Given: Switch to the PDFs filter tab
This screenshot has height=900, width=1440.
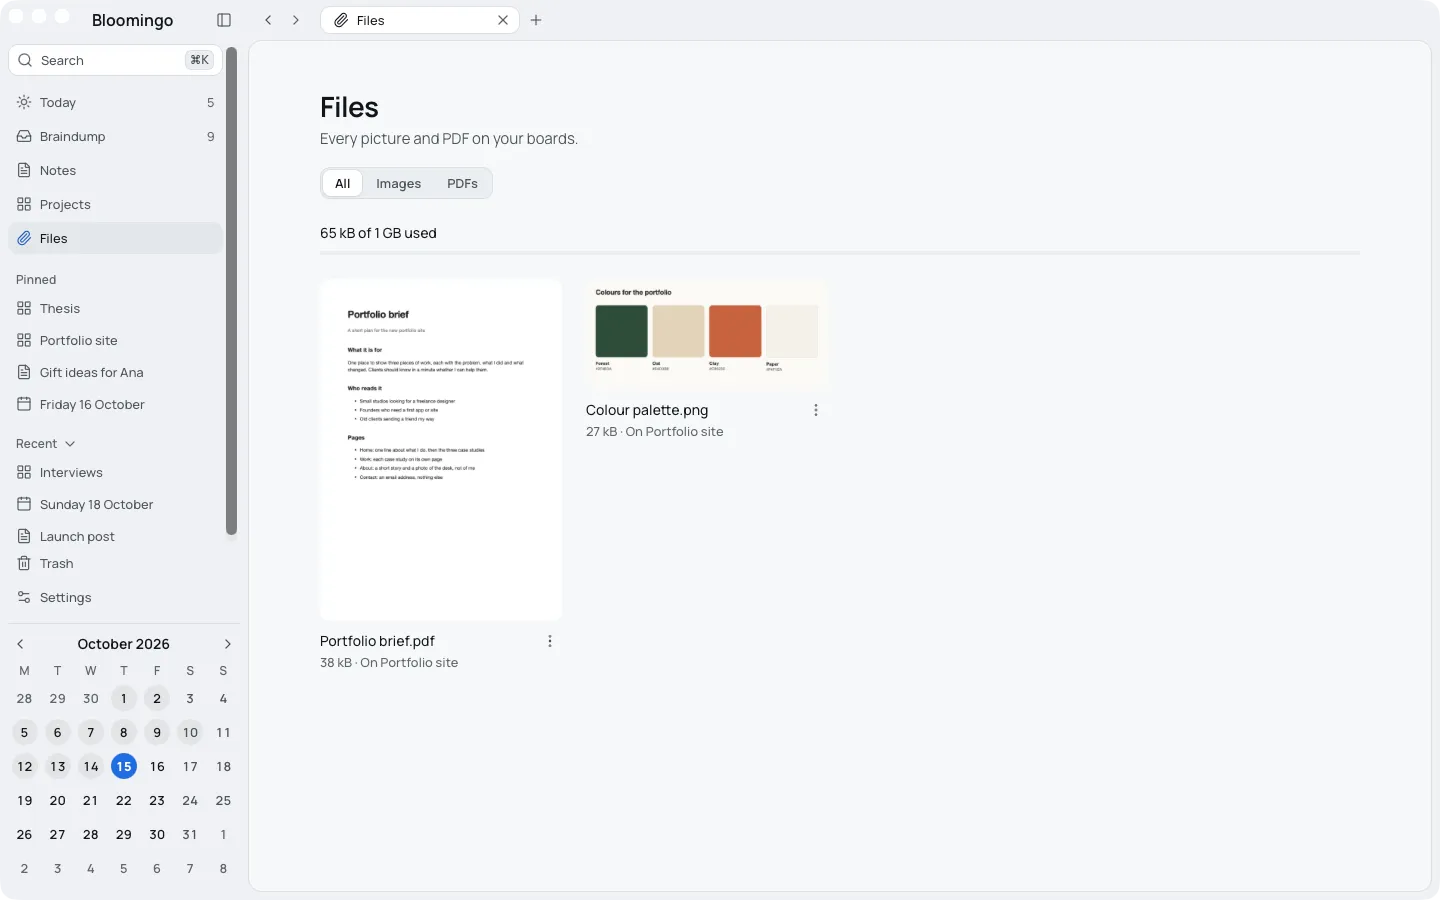Looking at the screenshot, I should [x=462, y=183].
